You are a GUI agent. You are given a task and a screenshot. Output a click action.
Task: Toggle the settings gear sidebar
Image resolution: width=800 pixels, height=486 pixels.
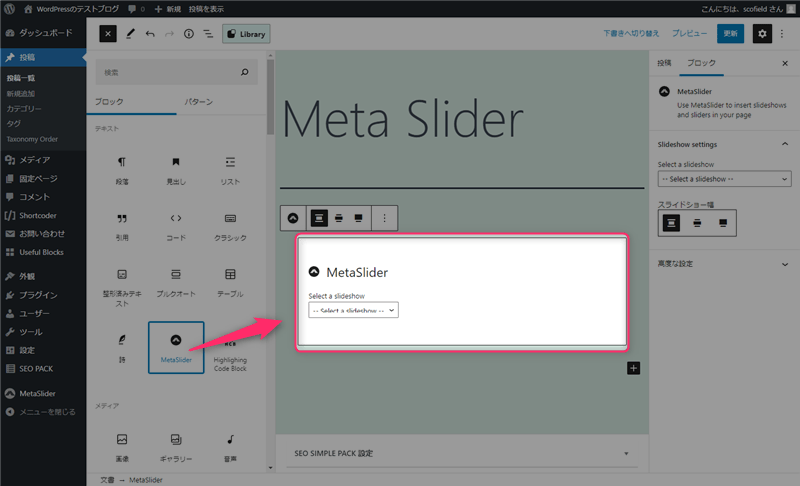pyautogui.click(x=762, y=34)
